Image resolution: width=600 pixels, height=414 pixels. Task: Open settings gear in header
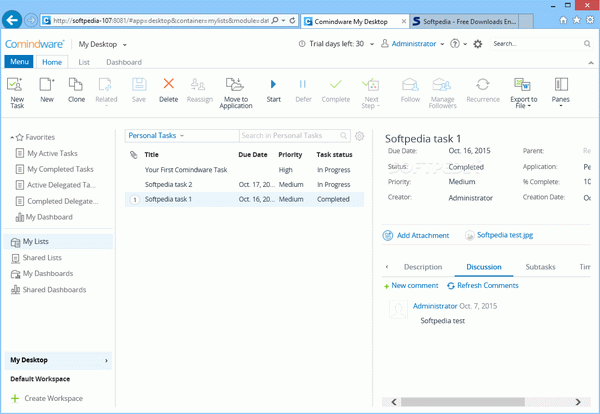478,44
